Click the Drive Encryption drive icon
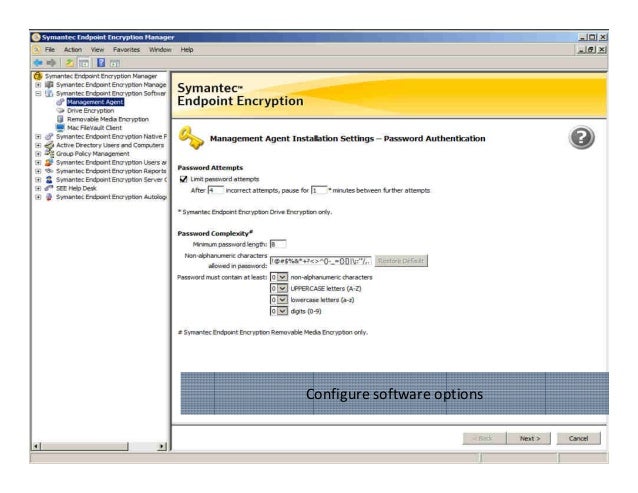Image resolution: width=638 pixels, height=493 pixels. (60, 110)
